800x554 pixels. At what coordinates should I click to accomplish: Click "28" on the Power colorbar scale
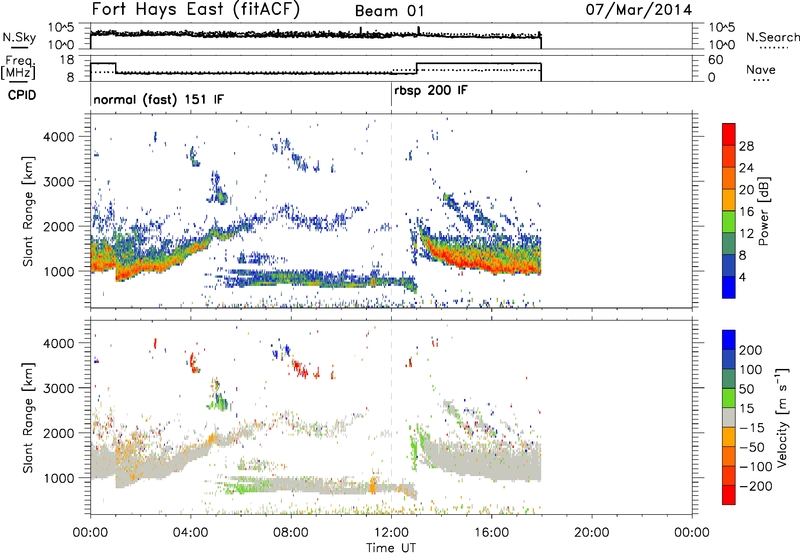[x=746, y=146]
